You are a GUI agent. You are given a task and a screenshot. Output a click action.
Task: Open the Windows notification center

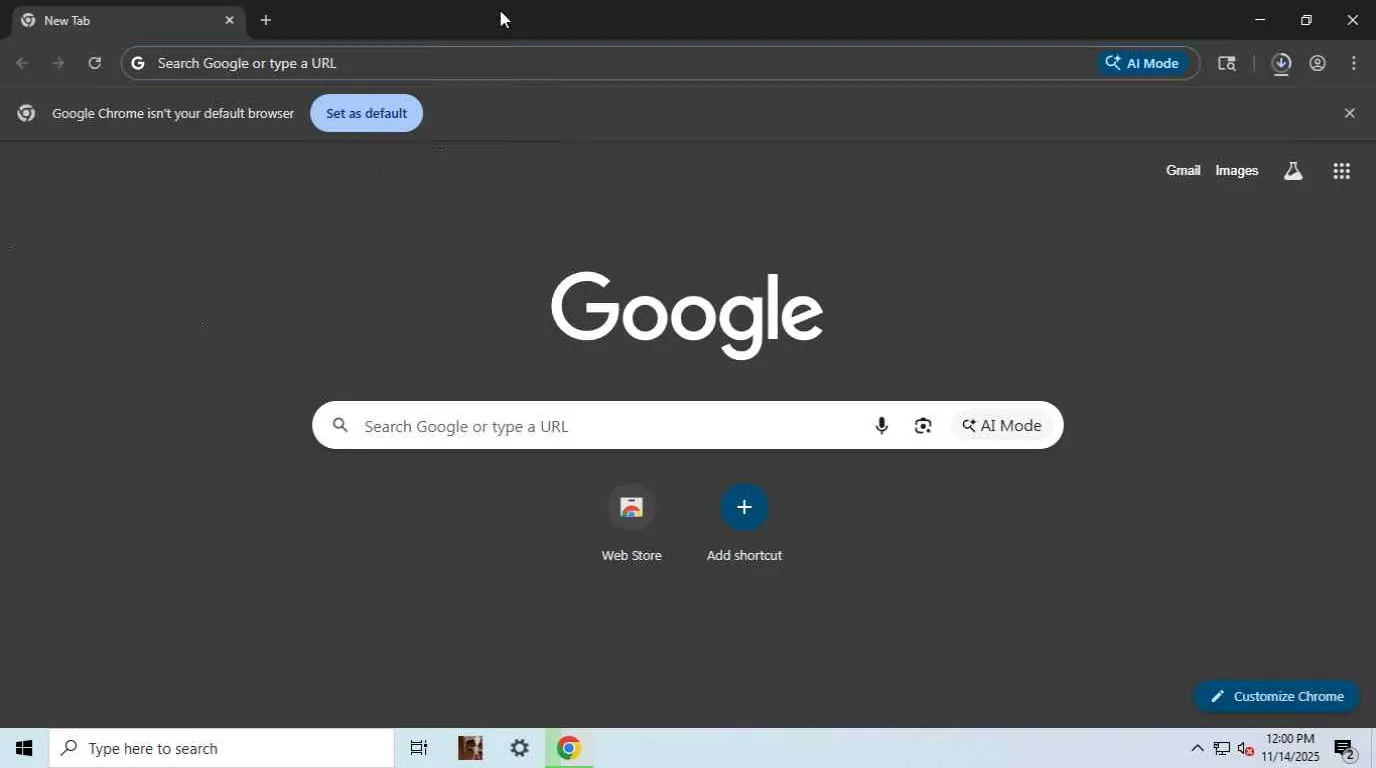[1345, 748]
